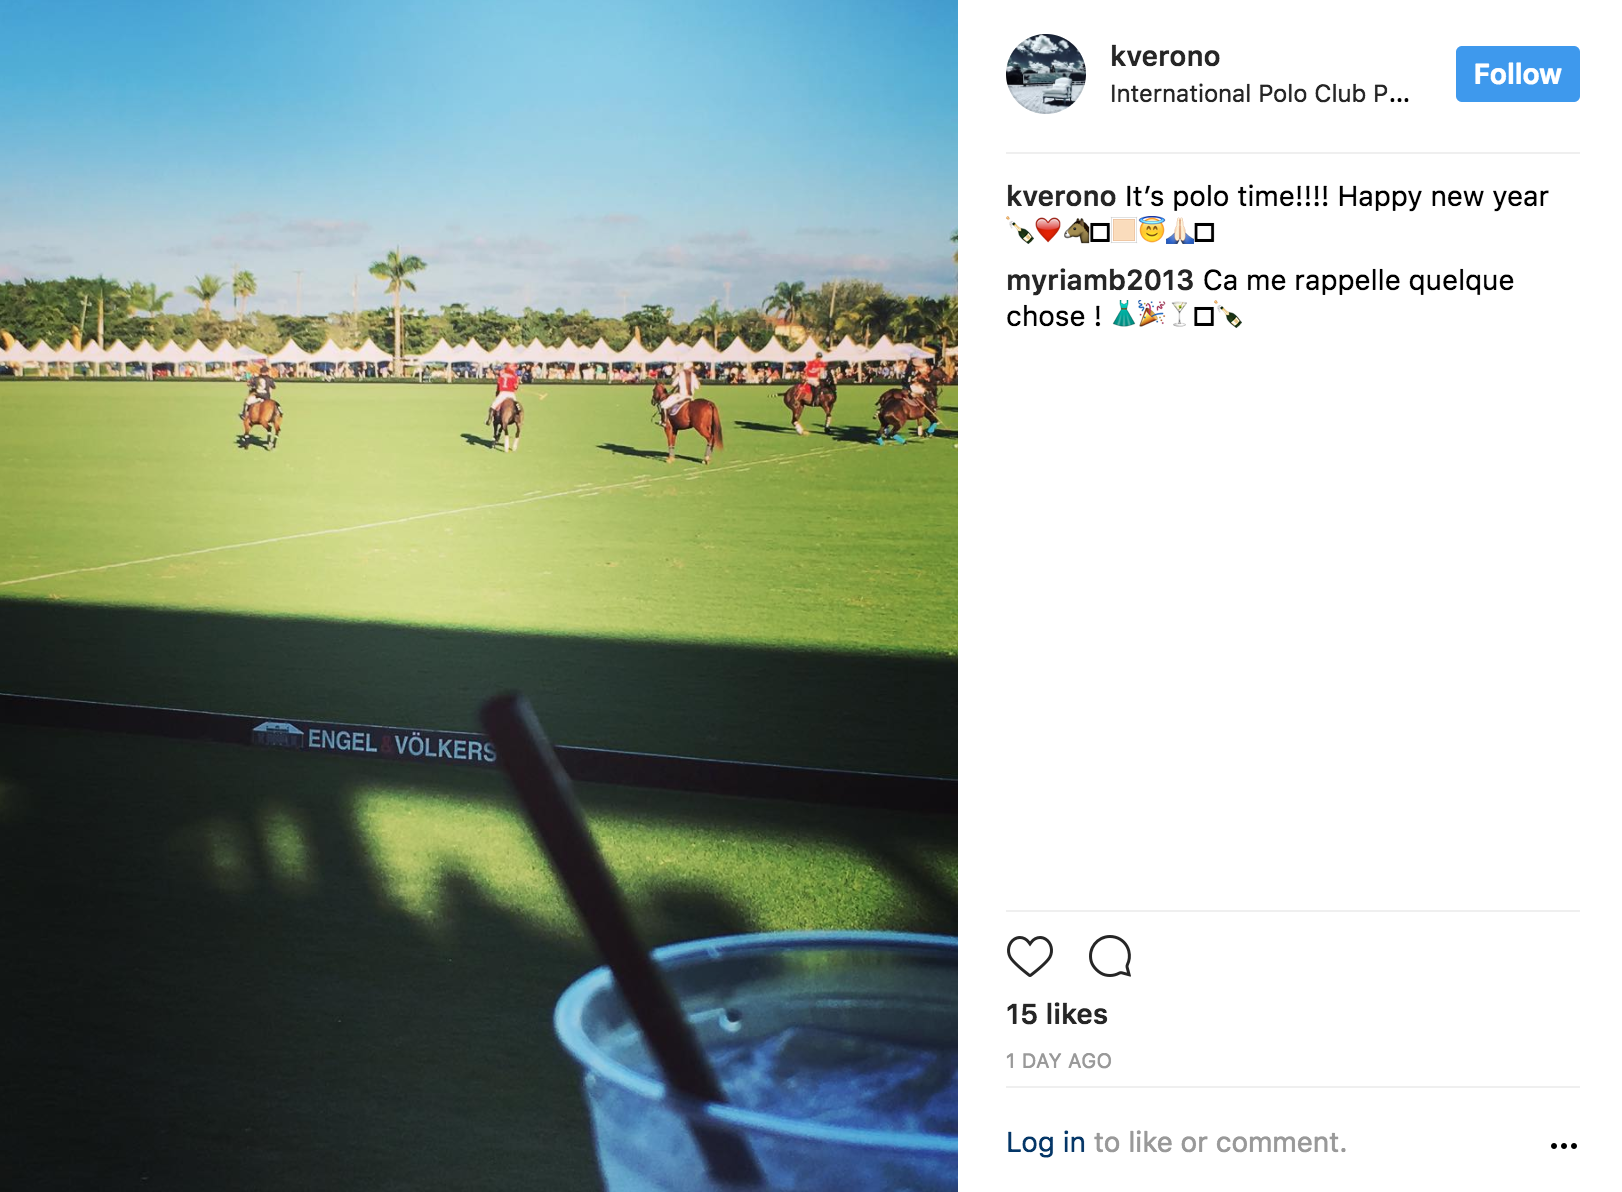
Task: Open myriamb2013 commenter profile
Action: click(1100, 280)
